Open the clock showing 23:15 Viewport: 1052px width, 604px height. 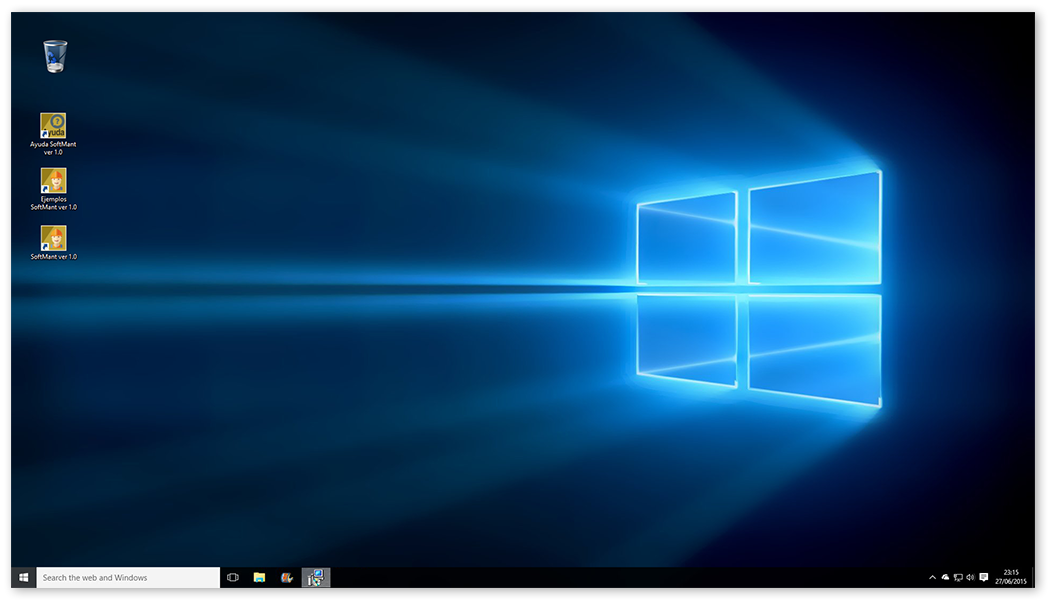1011,577
